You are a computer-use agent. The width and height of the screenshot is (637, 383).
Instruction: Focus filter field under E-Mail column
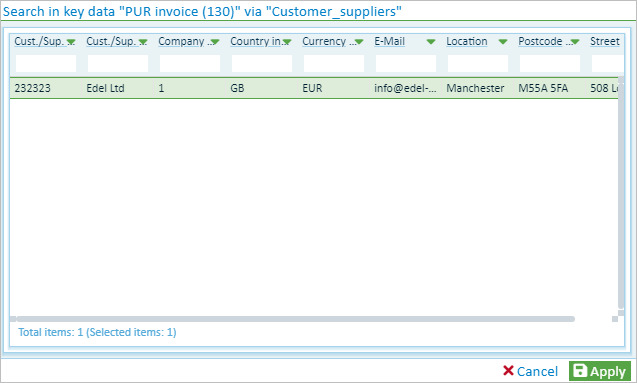[x=405, y=64]
